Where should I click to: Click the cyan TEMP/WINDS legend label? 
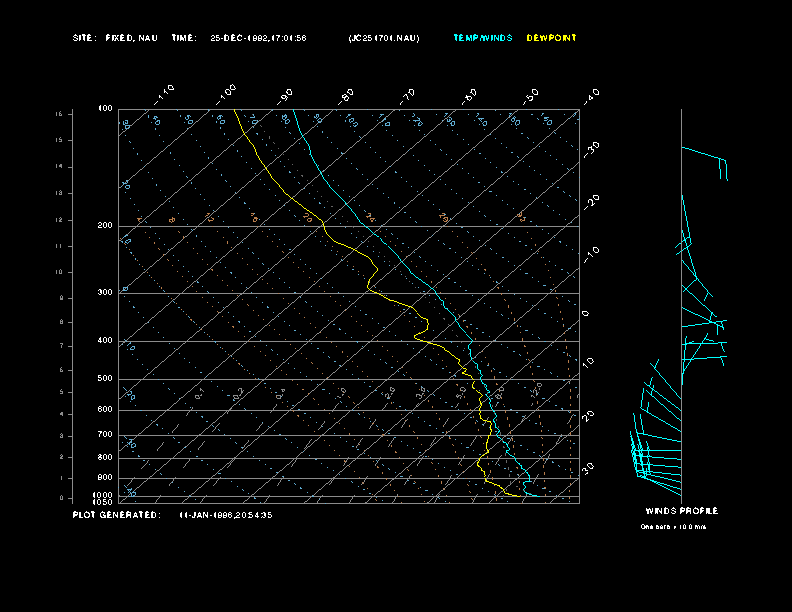point(482,38)
